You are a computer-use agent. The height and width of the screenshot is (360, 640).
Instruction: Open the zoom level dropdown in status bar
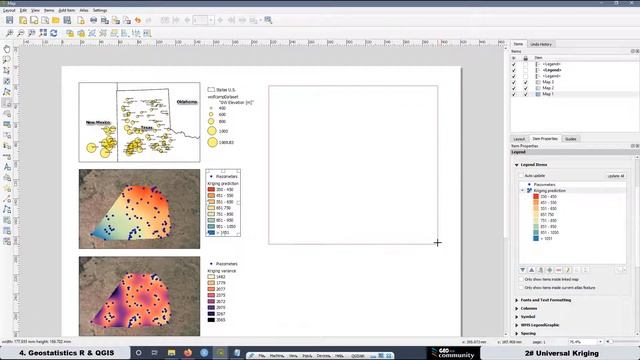[600, 342]
